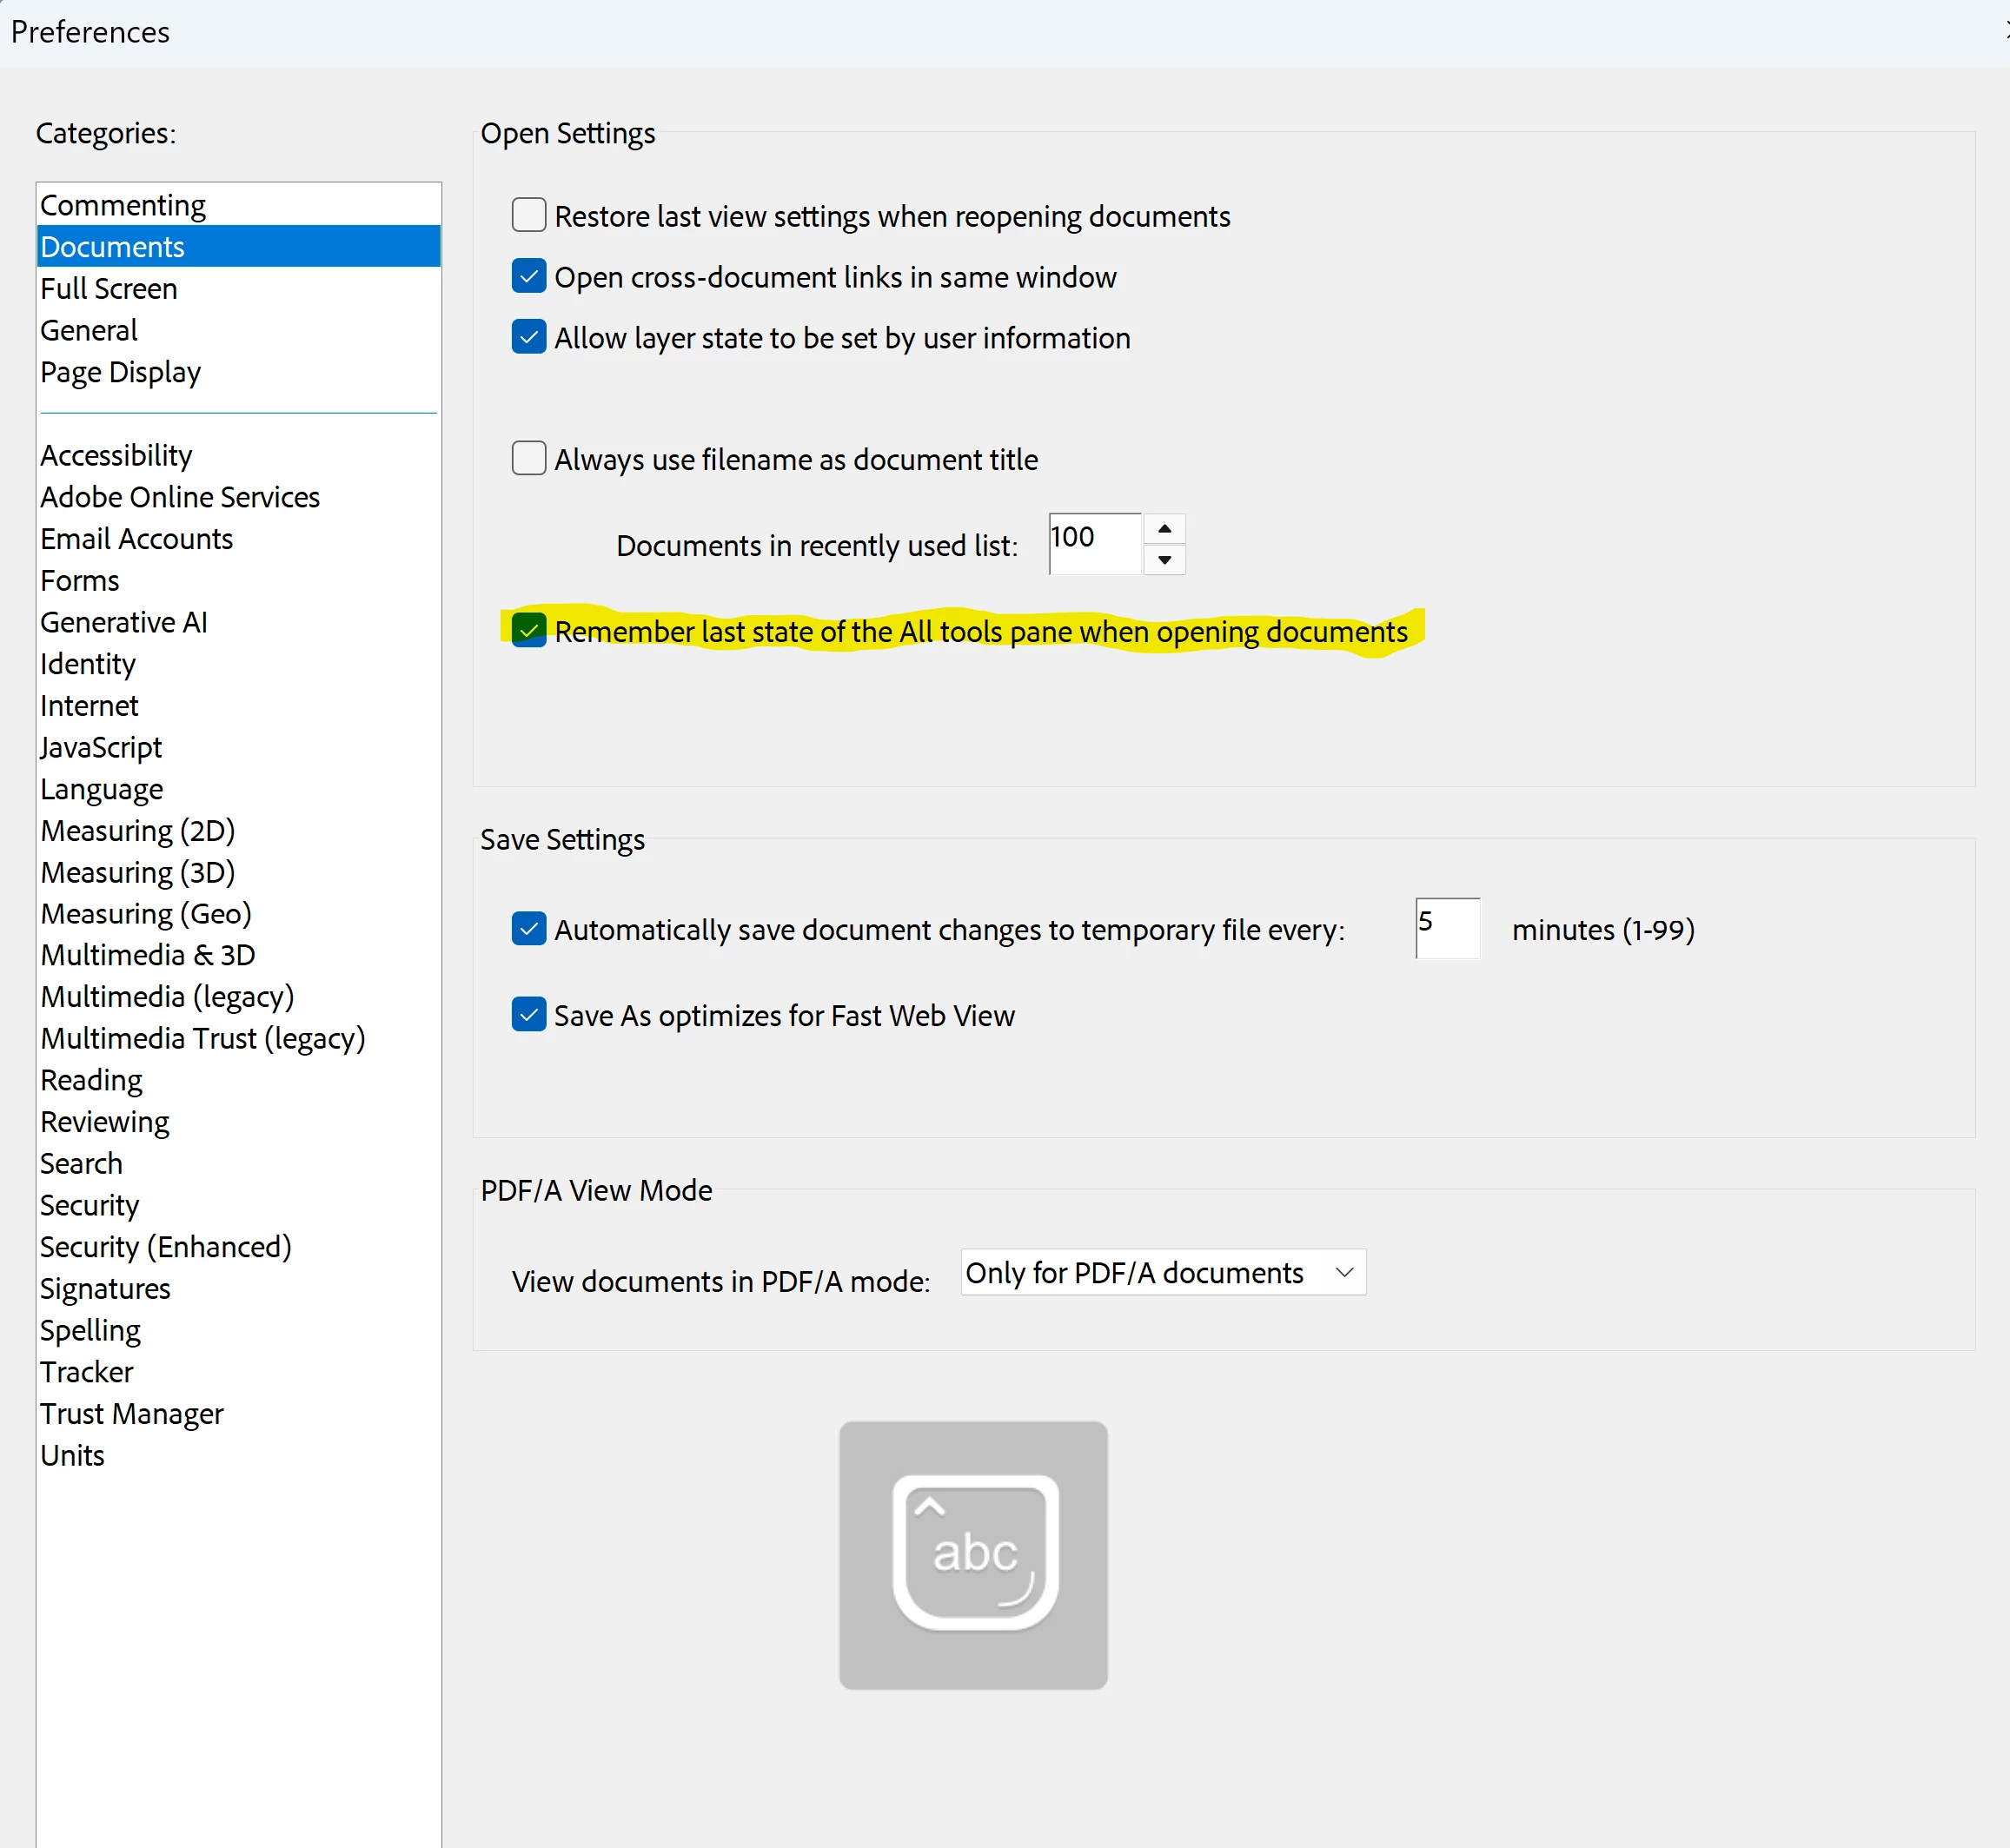
Task: Uncheck Open cross-document links in same window
Action: (528, 276)
